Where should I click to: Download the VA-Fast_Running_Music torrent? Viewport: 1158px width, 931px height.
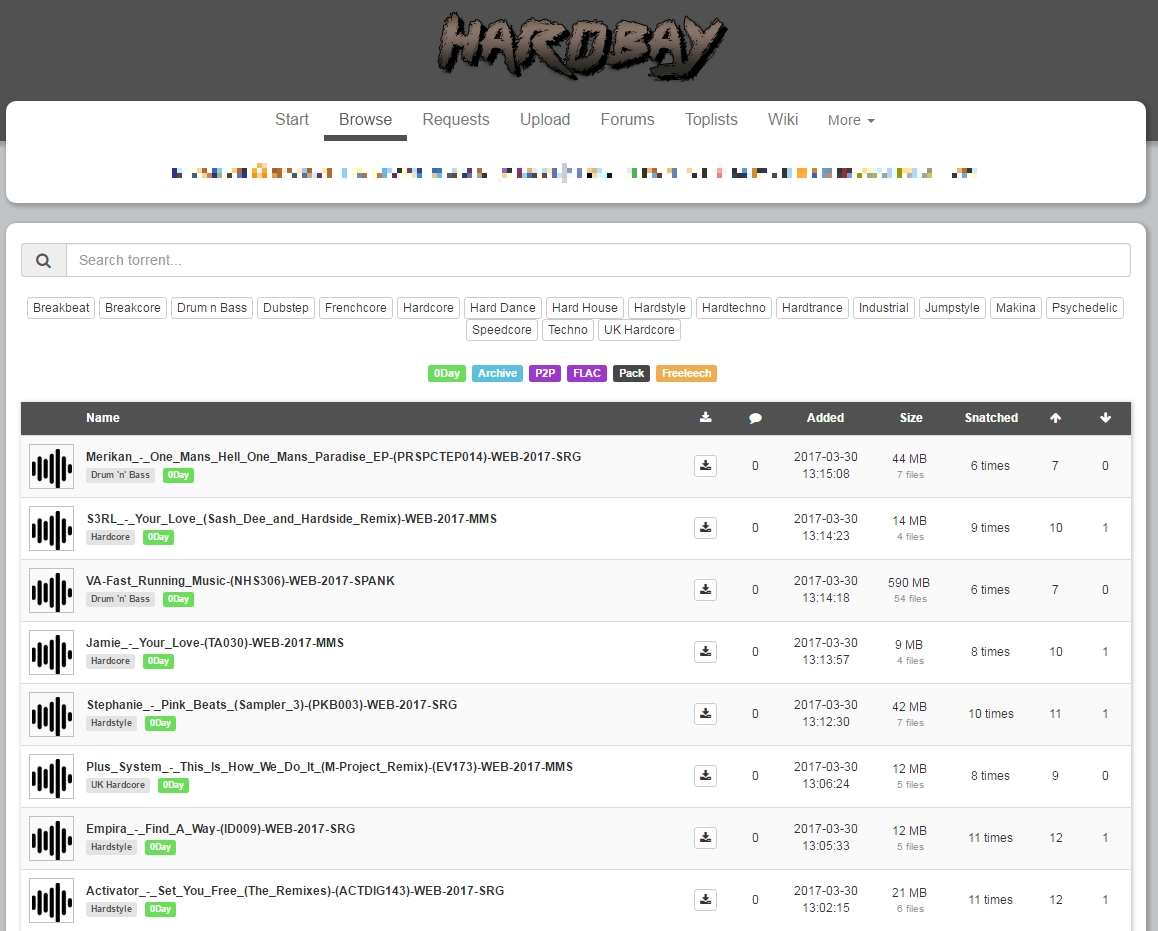click(705, 590)
